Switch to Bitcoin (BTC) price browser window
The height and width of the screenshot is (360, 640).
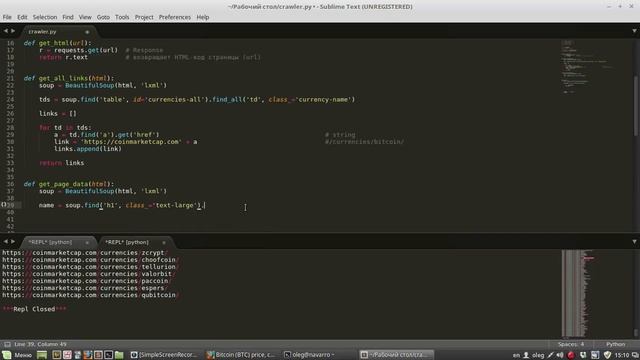click(x=240, y=355)
